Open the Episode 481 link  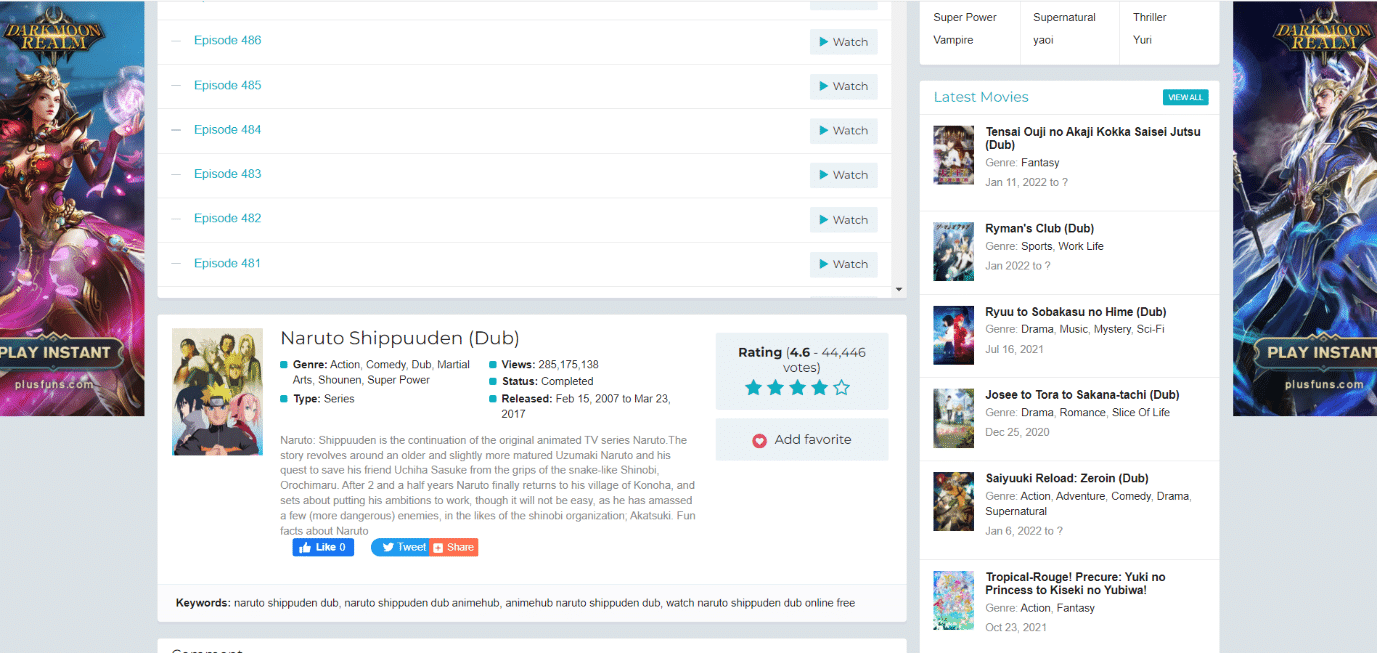click(227, 263)
